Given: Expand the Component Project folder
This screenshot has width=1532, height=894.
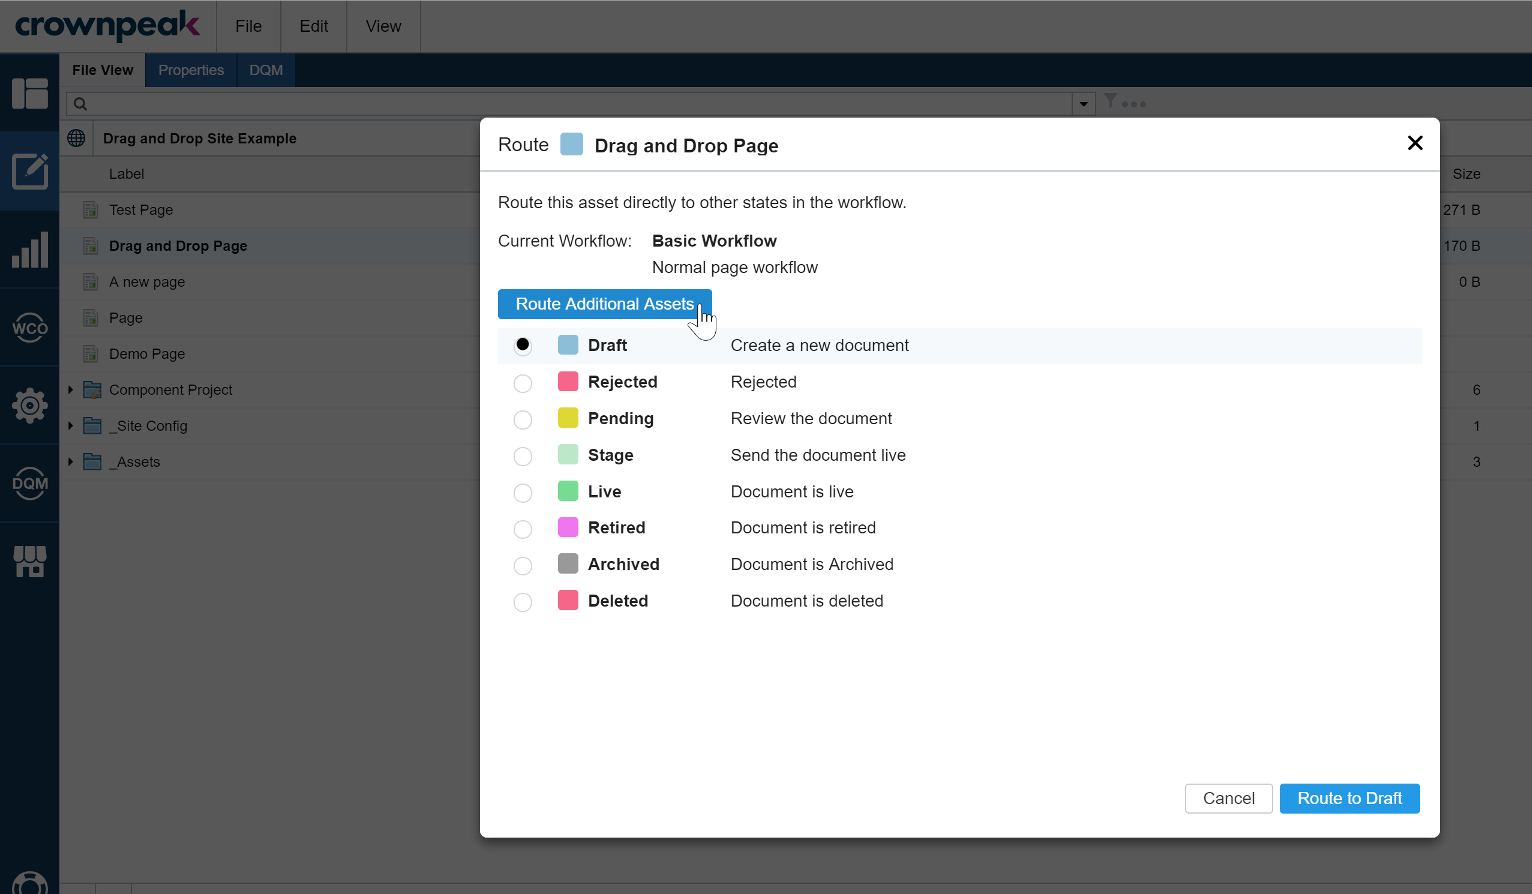Looking at the screenshot, I should tap(70, 390).
